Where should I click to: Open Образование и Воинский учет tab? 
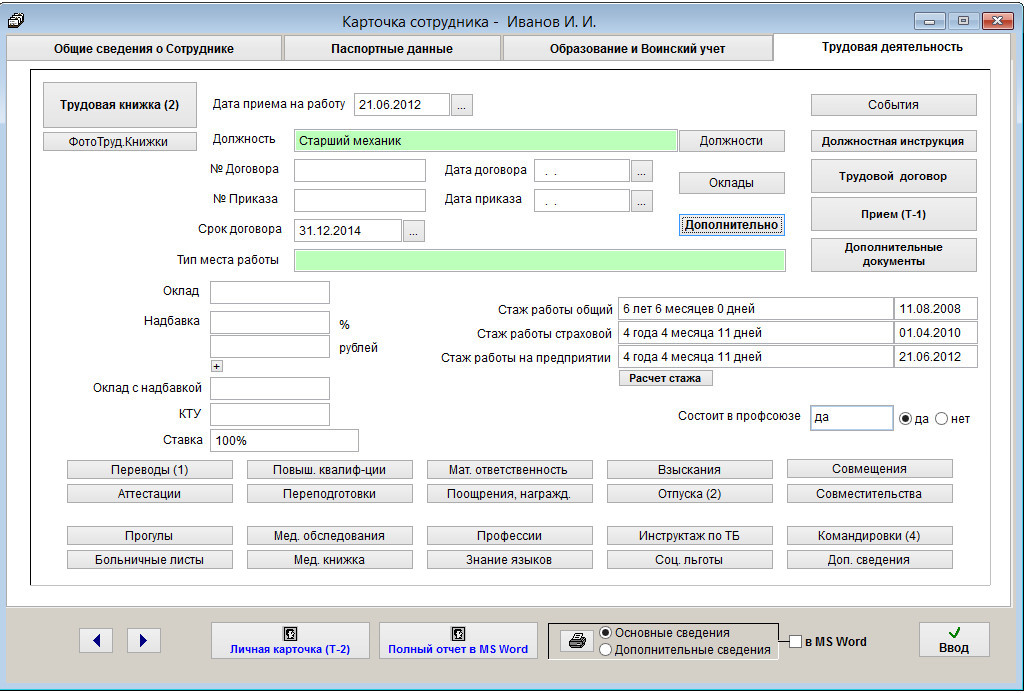coord(637,49)
